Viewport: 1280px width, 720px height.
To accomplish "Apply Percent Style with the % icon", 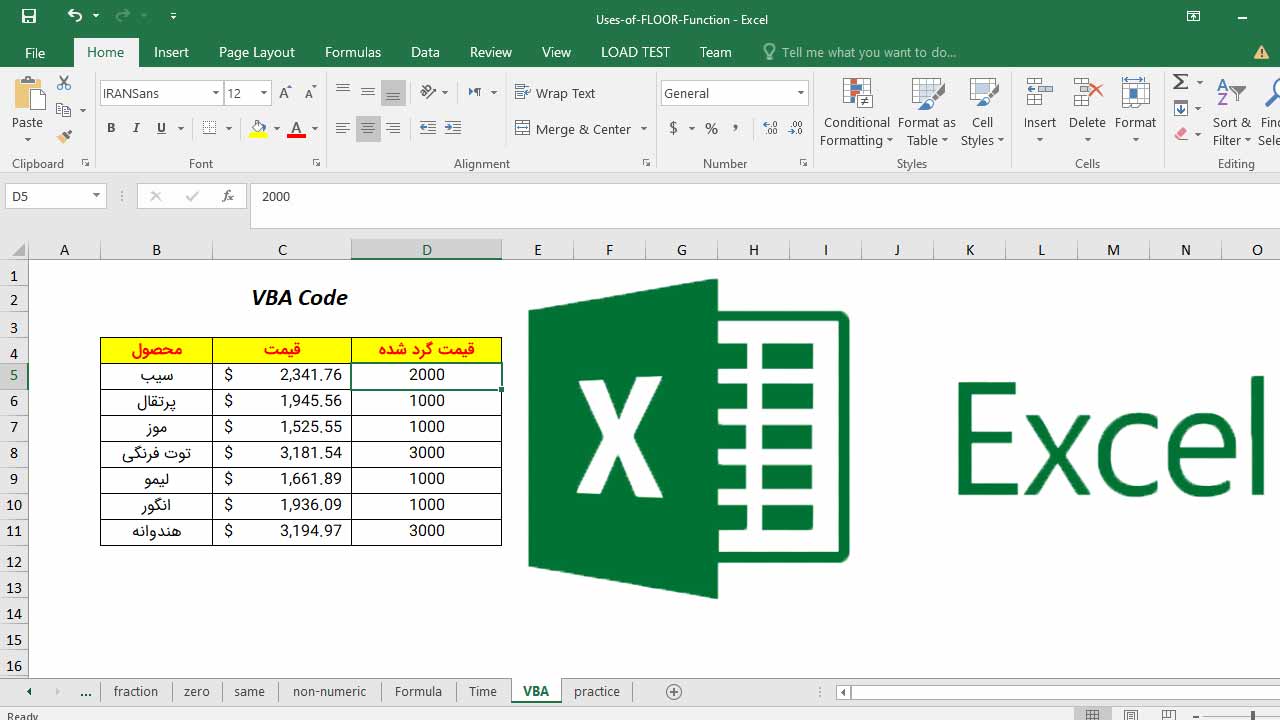I will click(711, 128).
